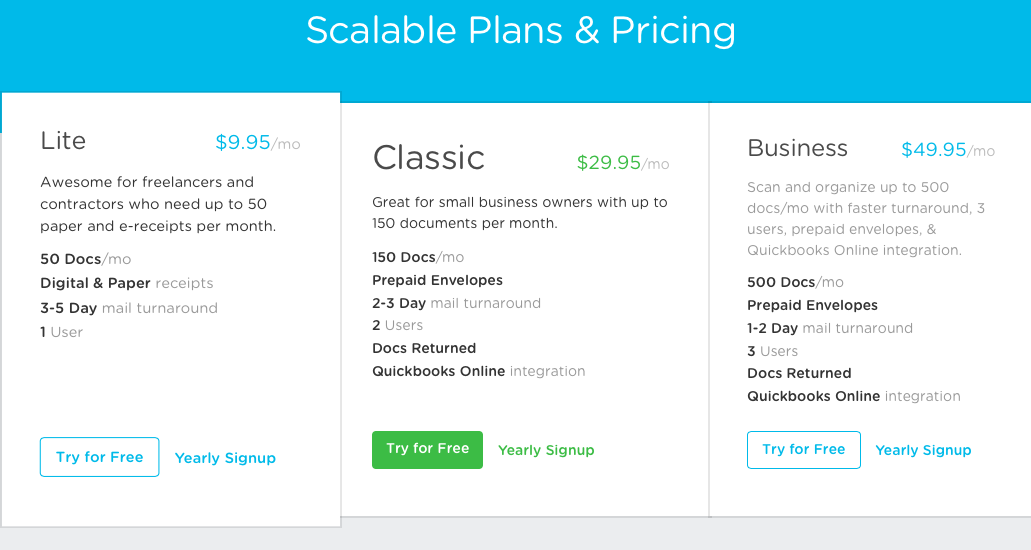Open Yearly Signup for Lite plan
The image size is (1031, 550).
(225, 458)
